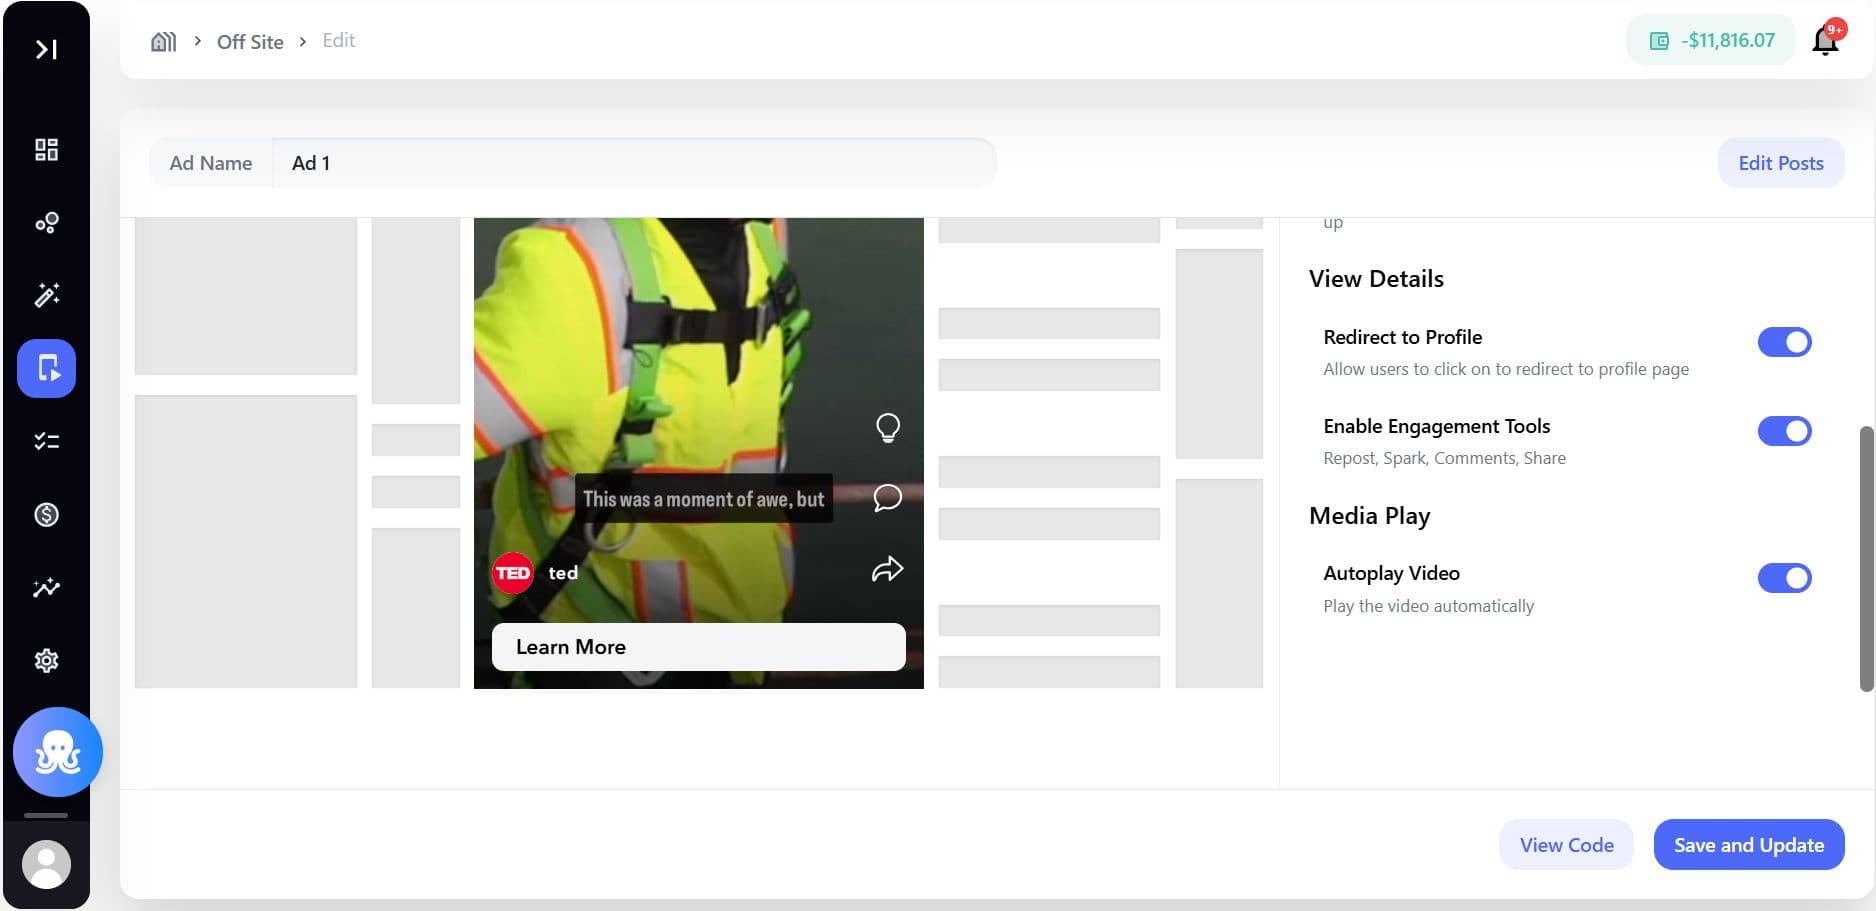Screen dimensions: 1876x911
Task: Click Edit Posts button
Action: click(x=1781, y=163)
